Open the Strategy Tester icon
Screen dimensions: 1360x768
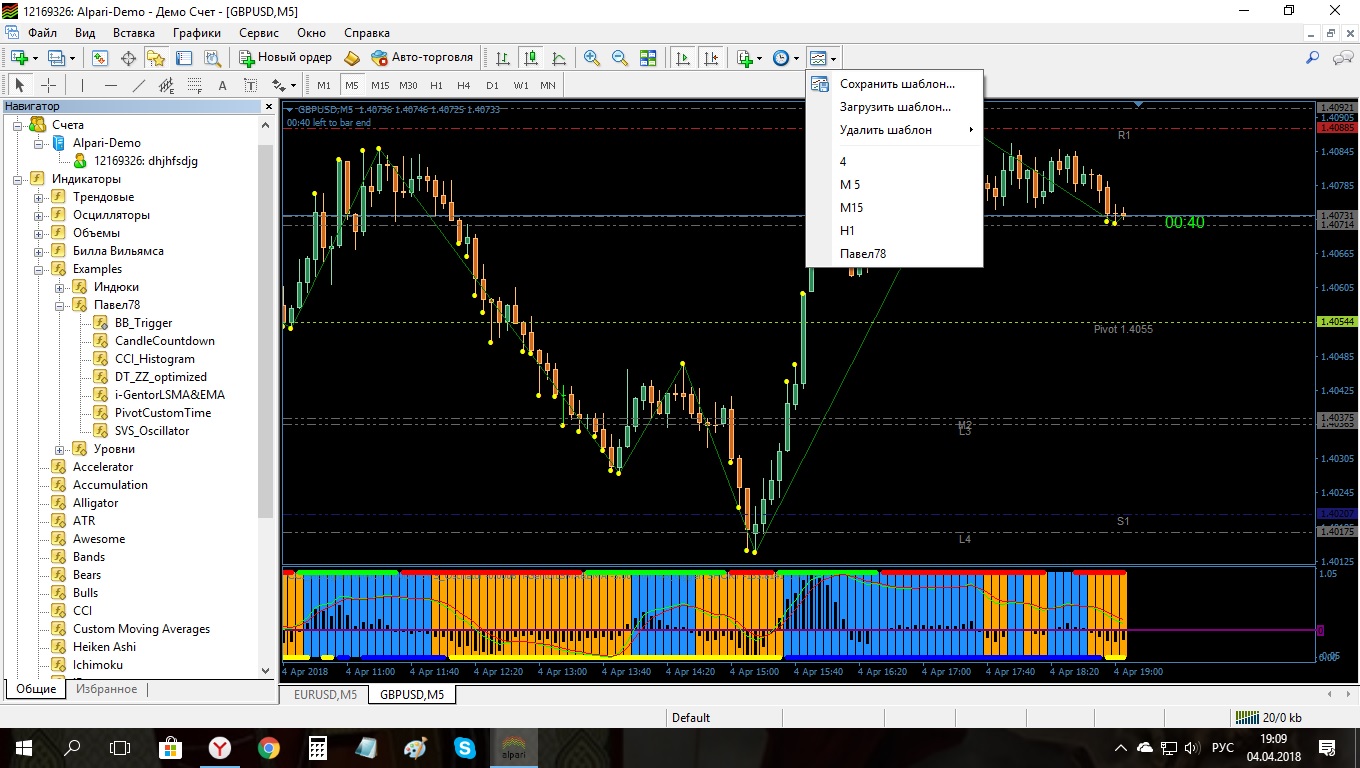(x=212, y=58)
